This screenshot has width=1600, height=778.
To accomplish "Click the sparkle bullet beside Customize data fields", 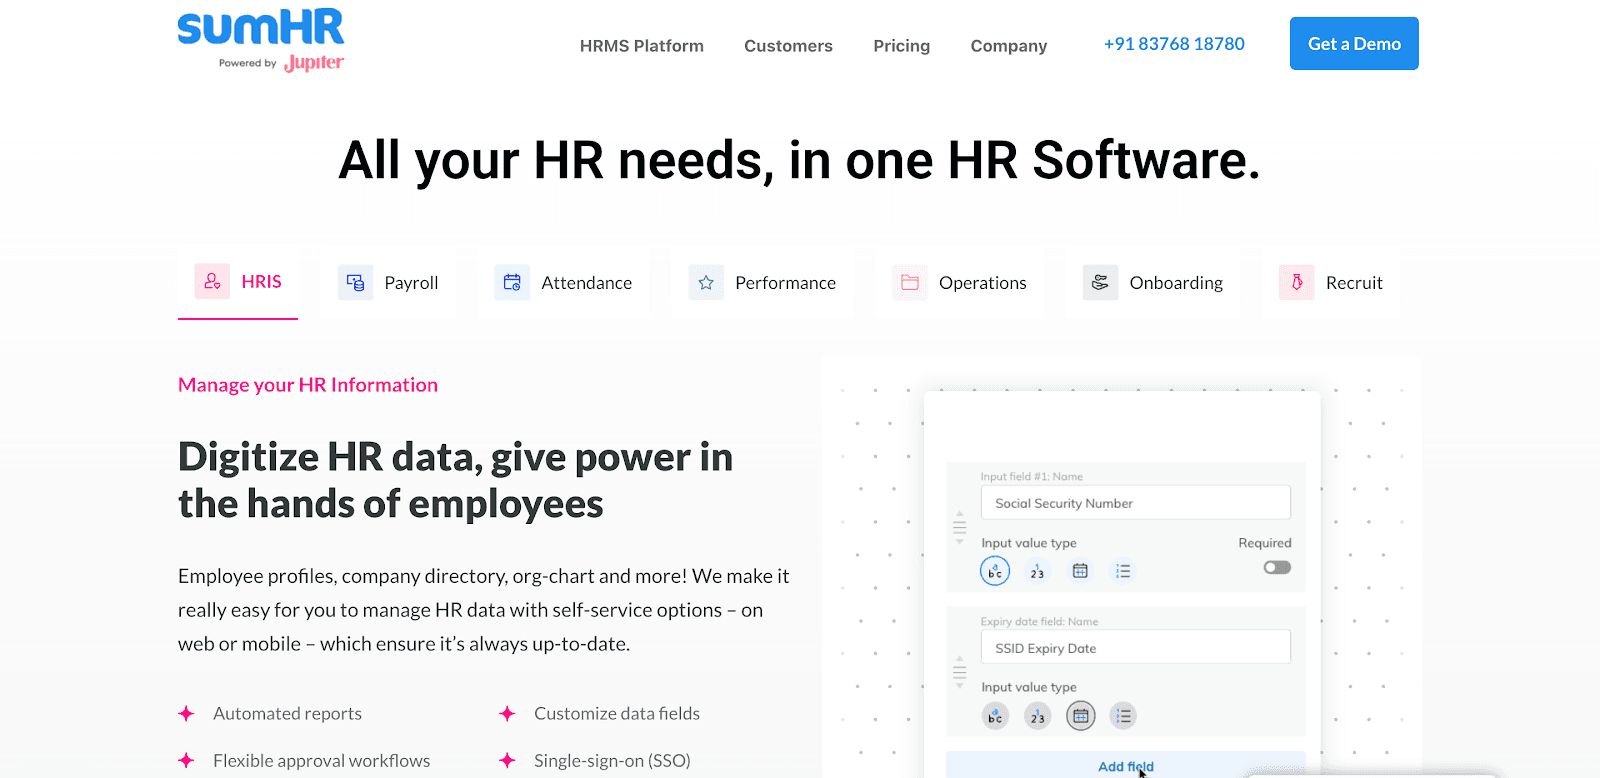I will (507, 713).
